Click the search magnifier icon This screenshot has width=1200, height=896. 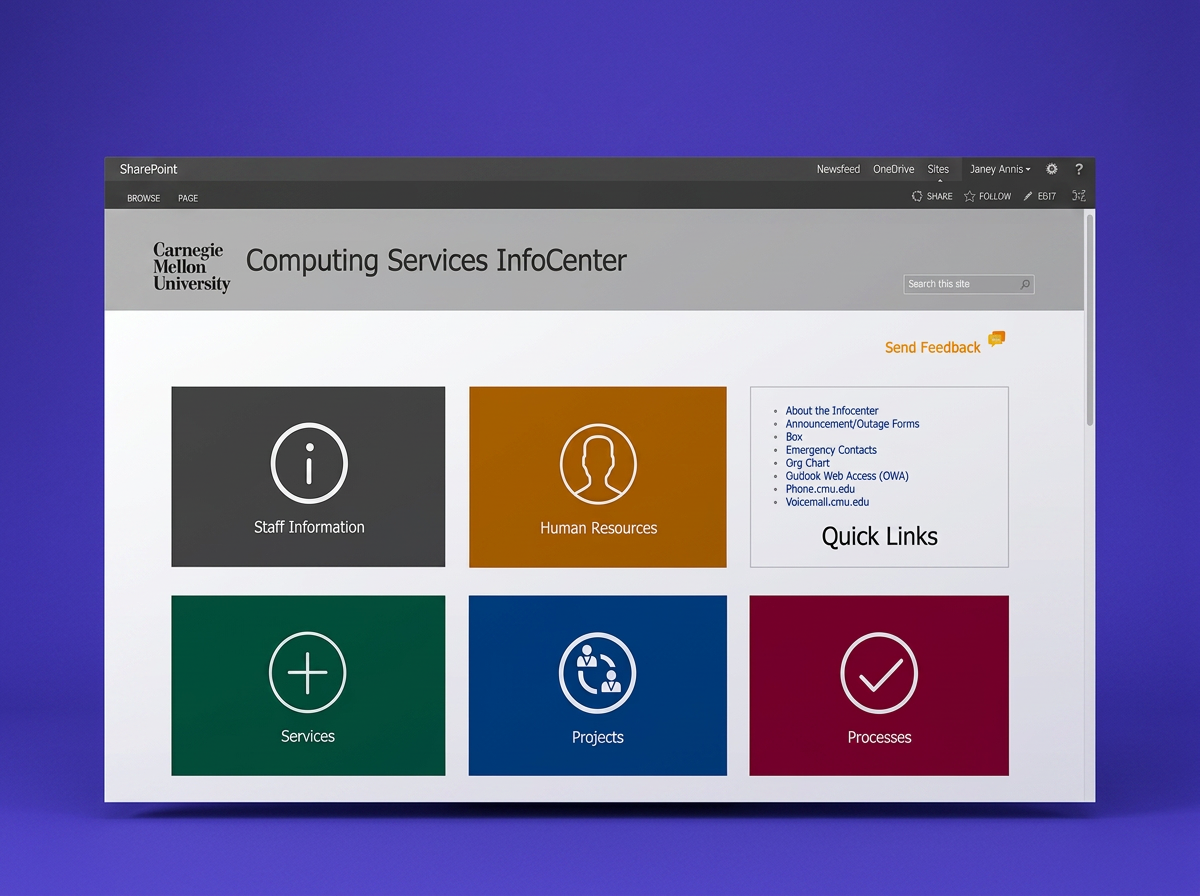pos(1024,284)
